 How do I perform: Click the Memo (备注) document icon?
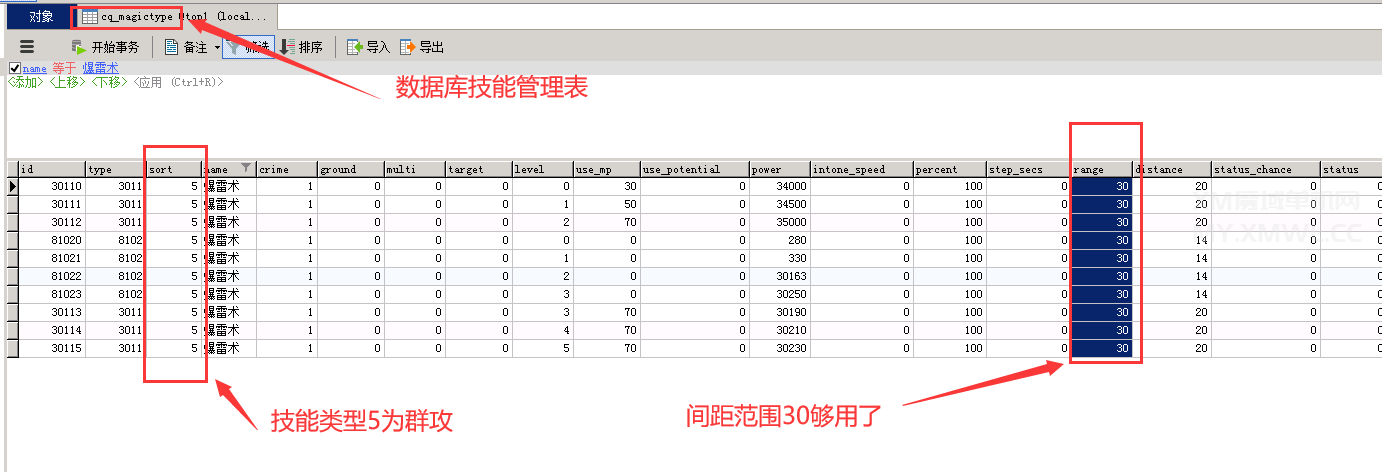171,47
